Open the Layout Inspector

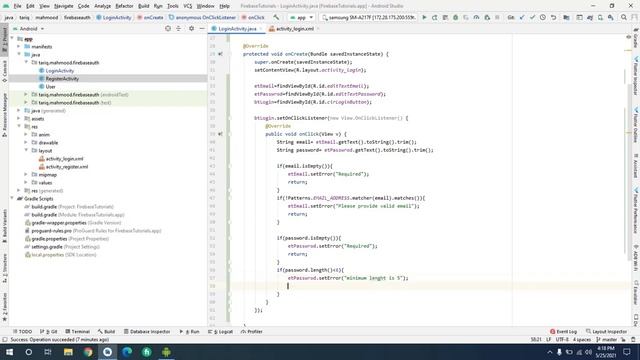pyautogui.click(x=607, y=331)
